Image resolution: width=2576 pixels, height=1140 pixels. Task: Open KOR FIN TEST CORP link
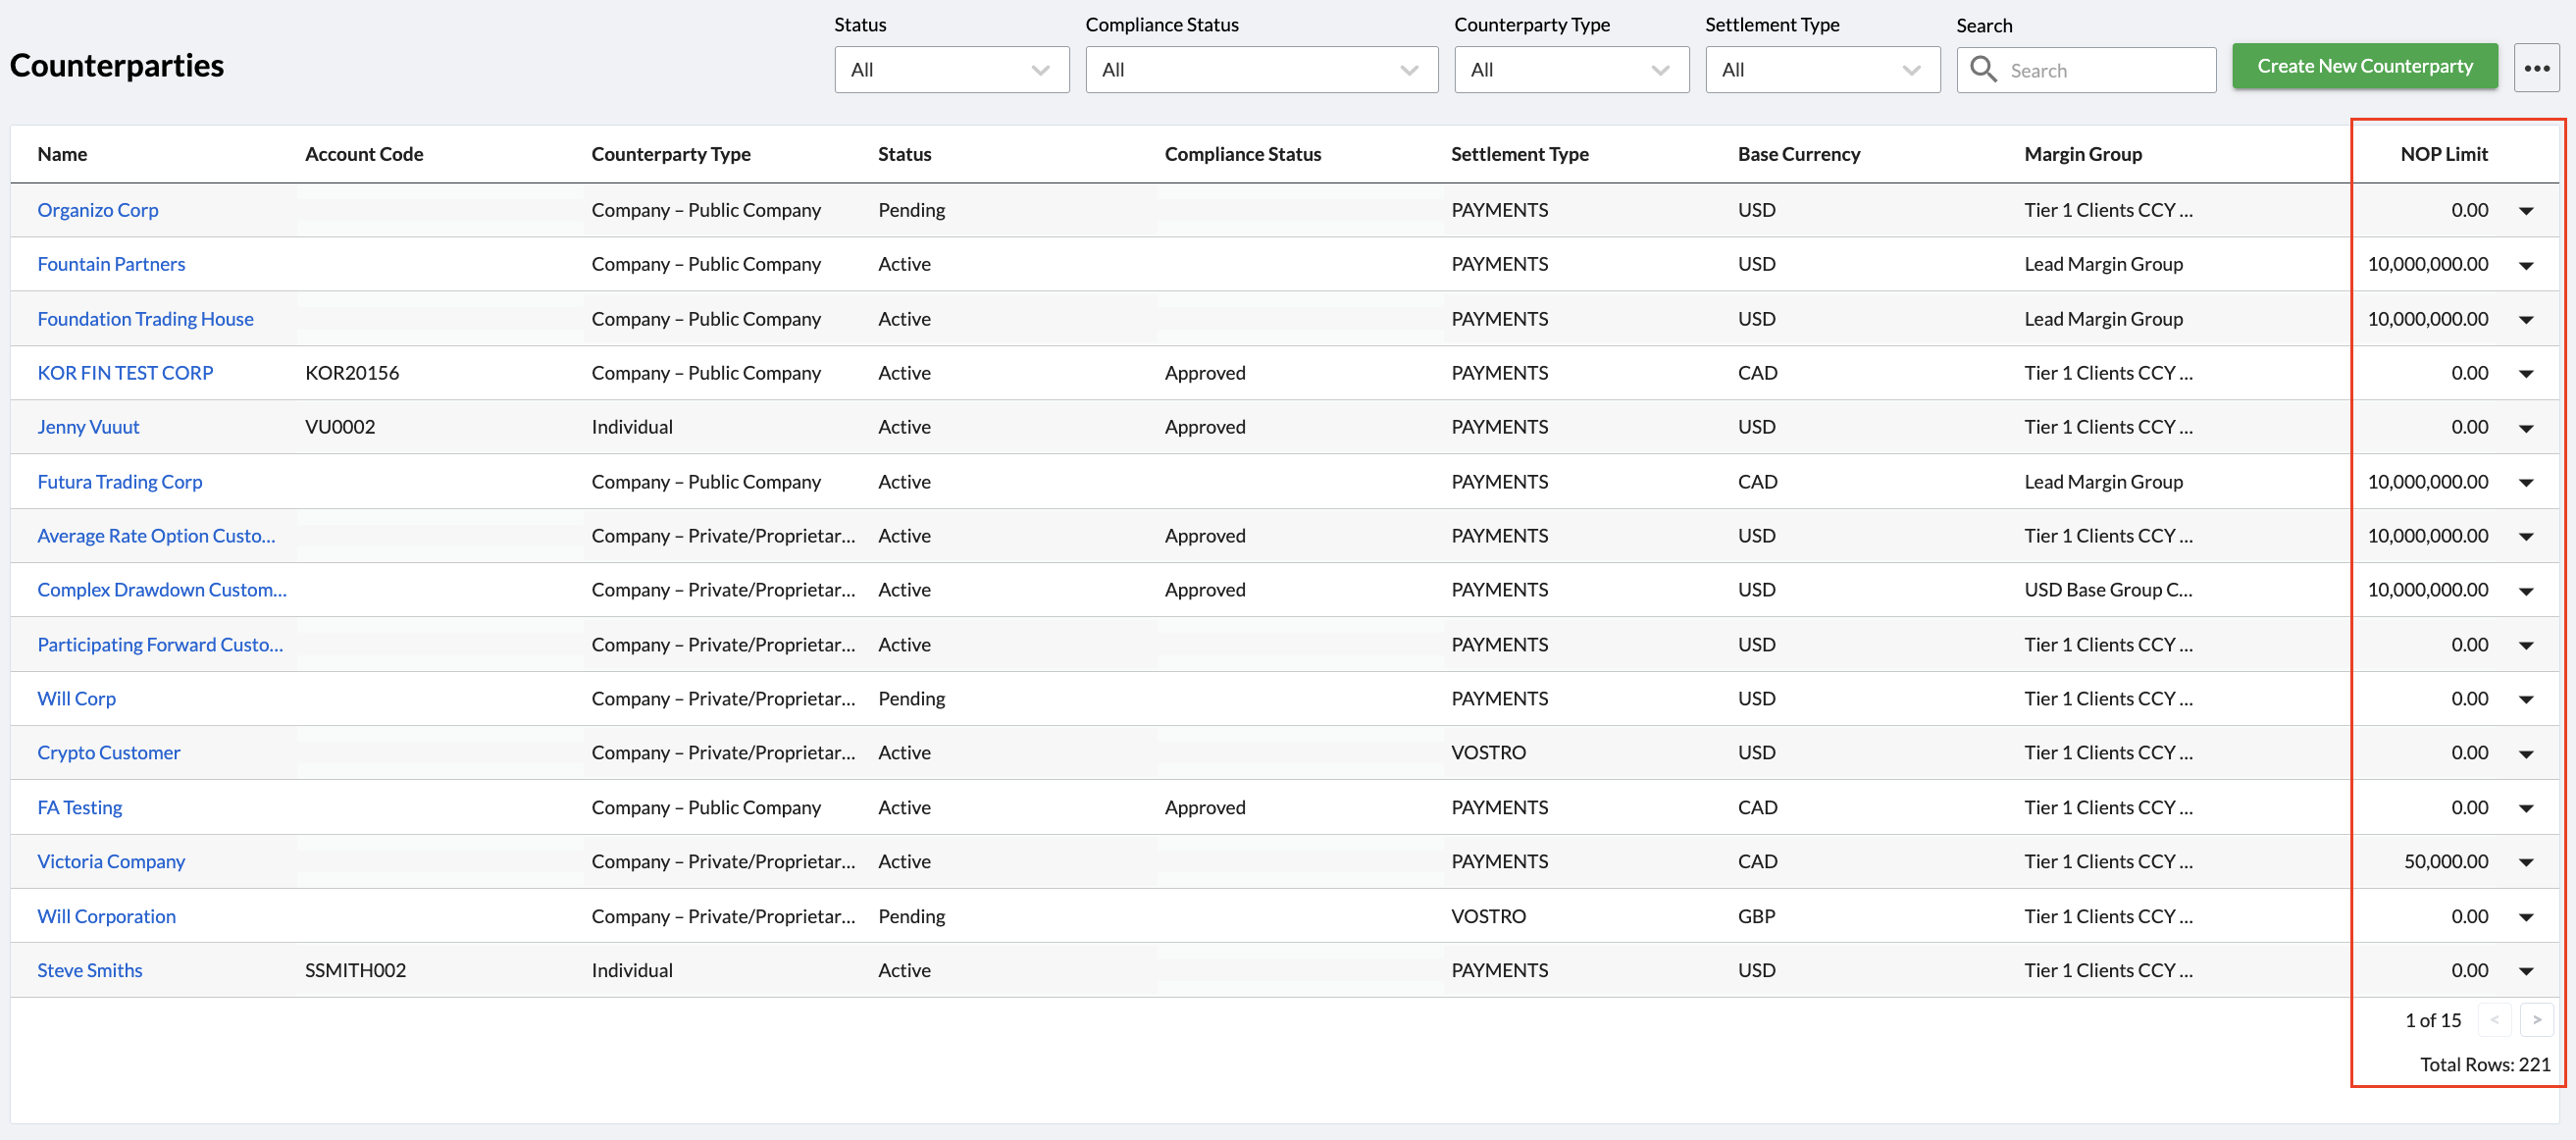click(125, 373)
